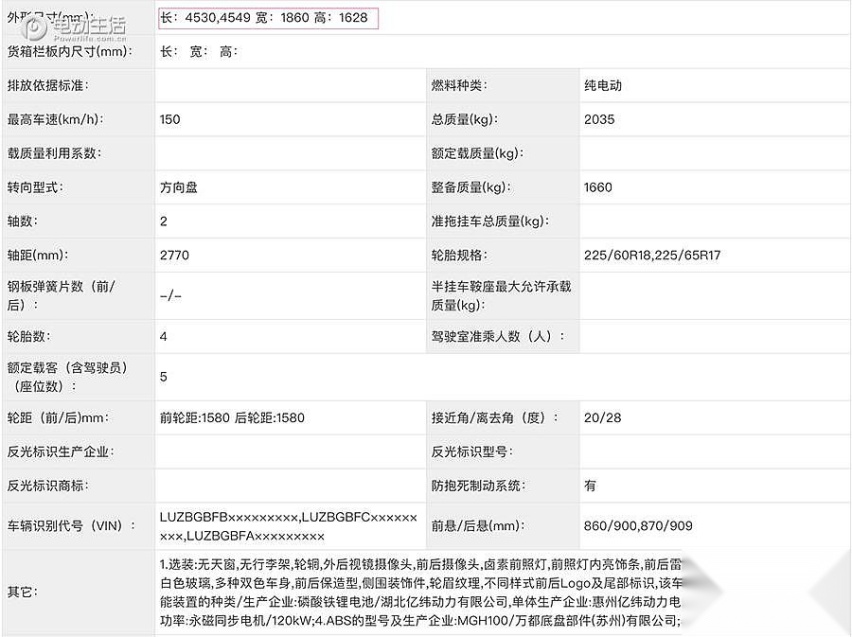Viewport: 852px width, 637px height.
Task: Select the leaf spring value -/-
Action: [x=171, y=296]
